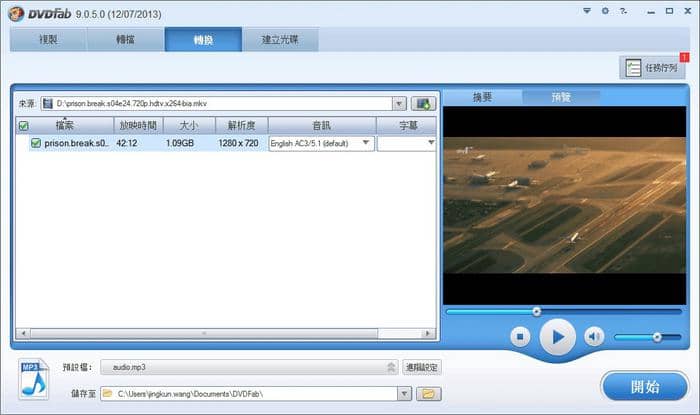Screen dimensions: 700x415
Task: Click the DVDFab logo icon
Action: (16, 14)
